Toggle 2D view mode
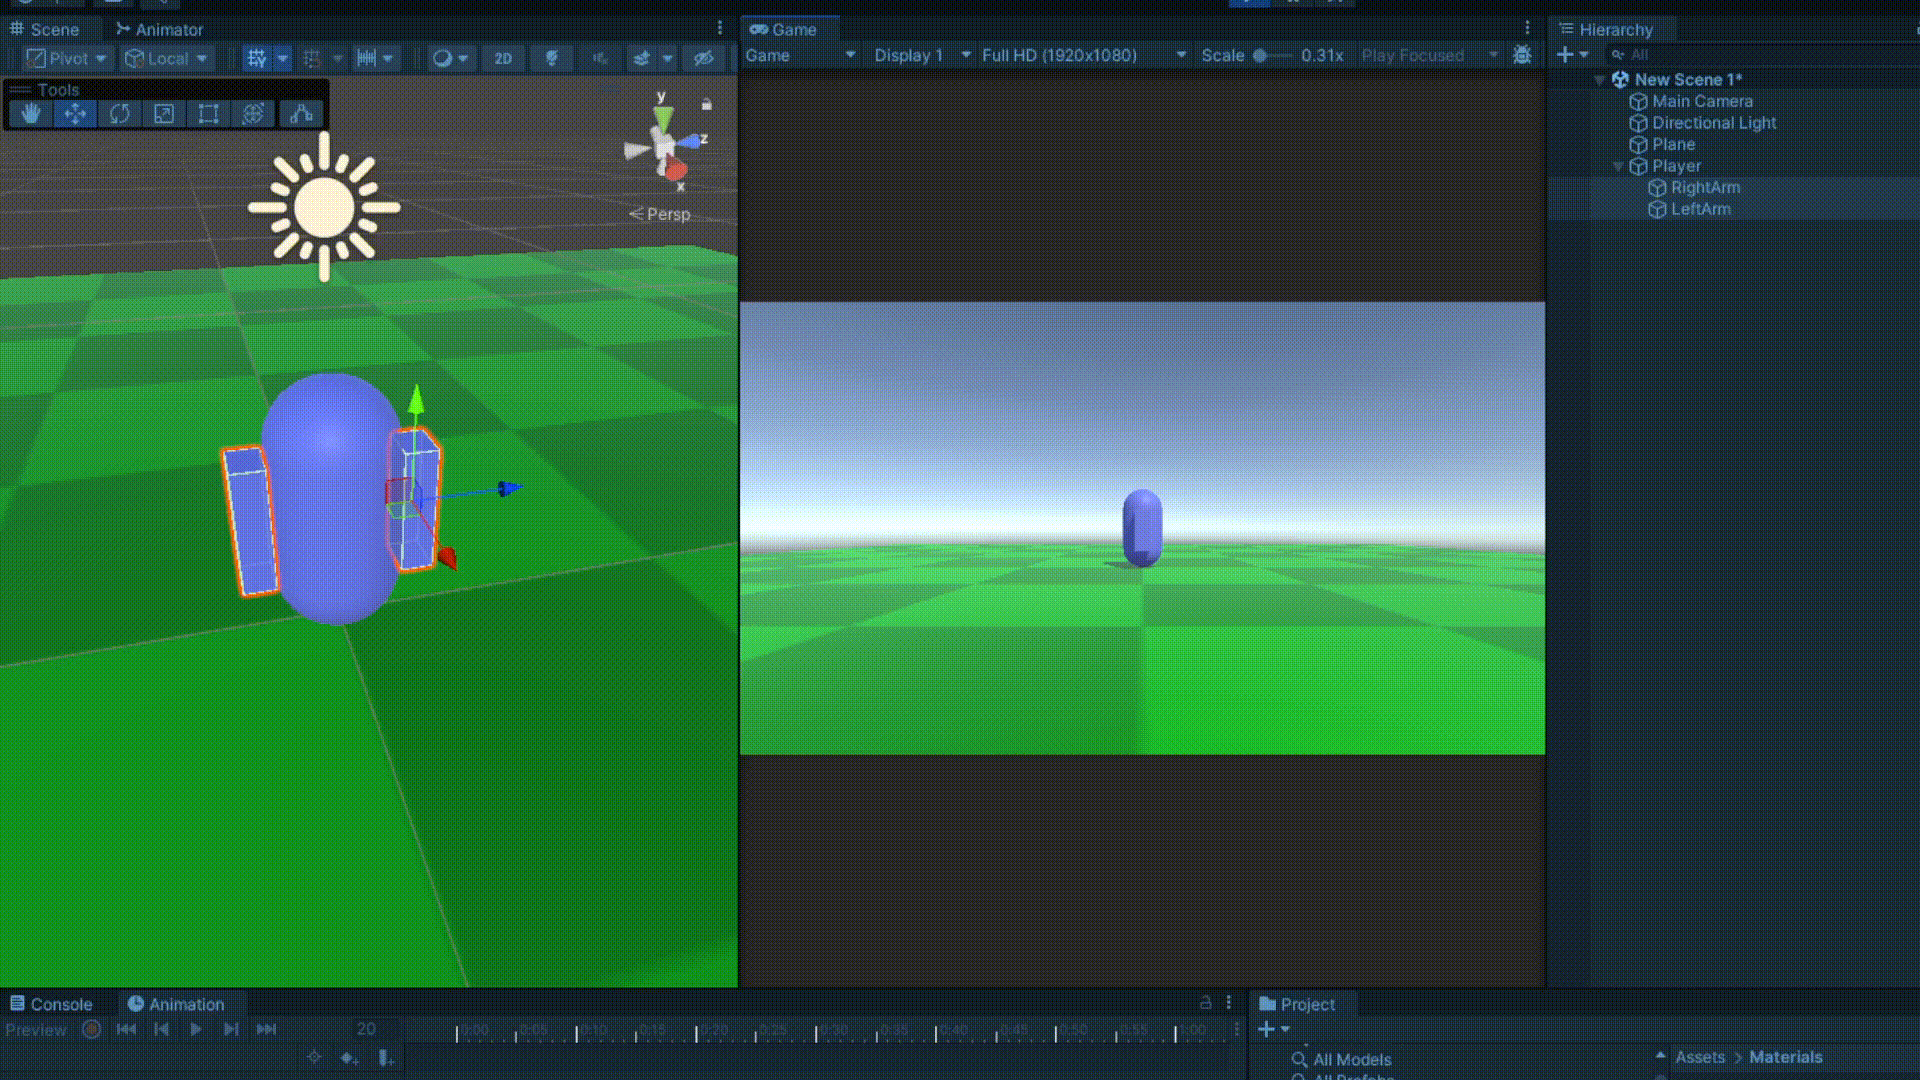Viewport: 1920px width, 1080px height. pyautogui.click(x=503, y=58)
